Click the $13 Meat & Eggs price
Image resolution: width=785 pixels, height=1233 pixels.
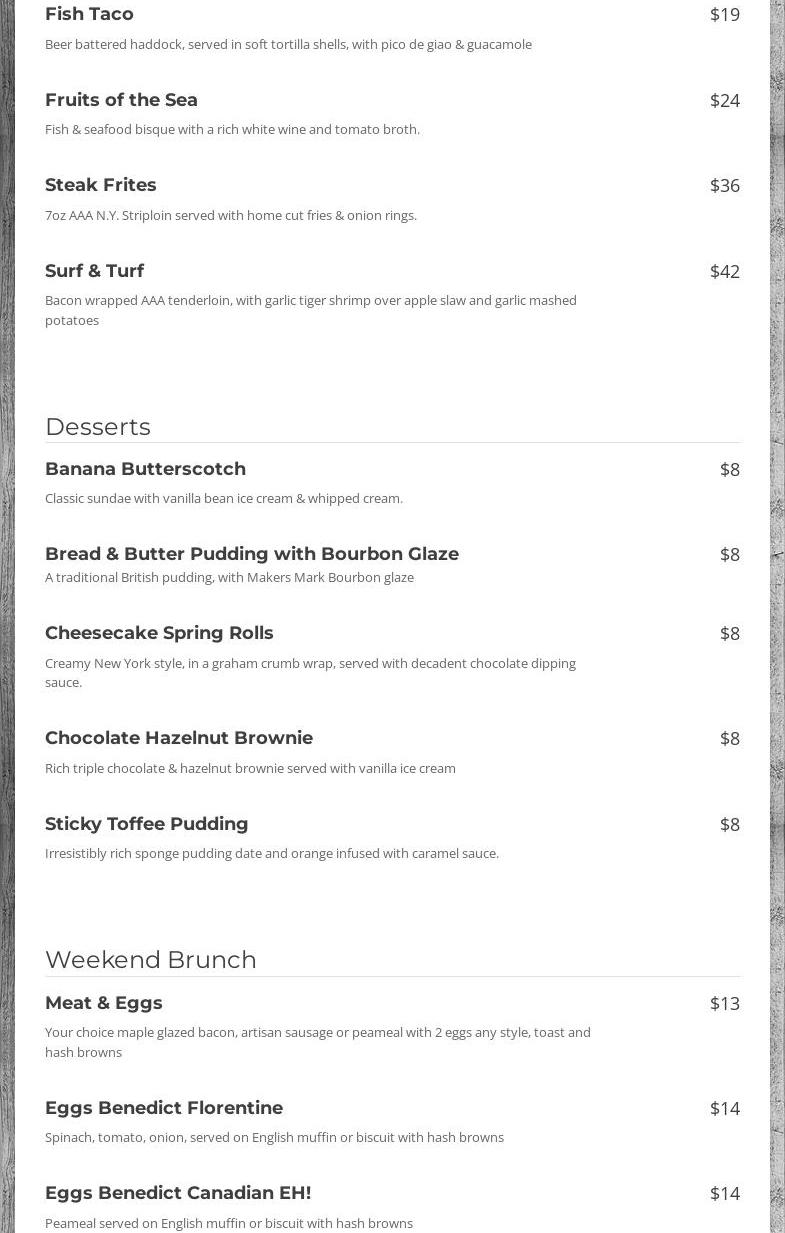pos(724,1003)
